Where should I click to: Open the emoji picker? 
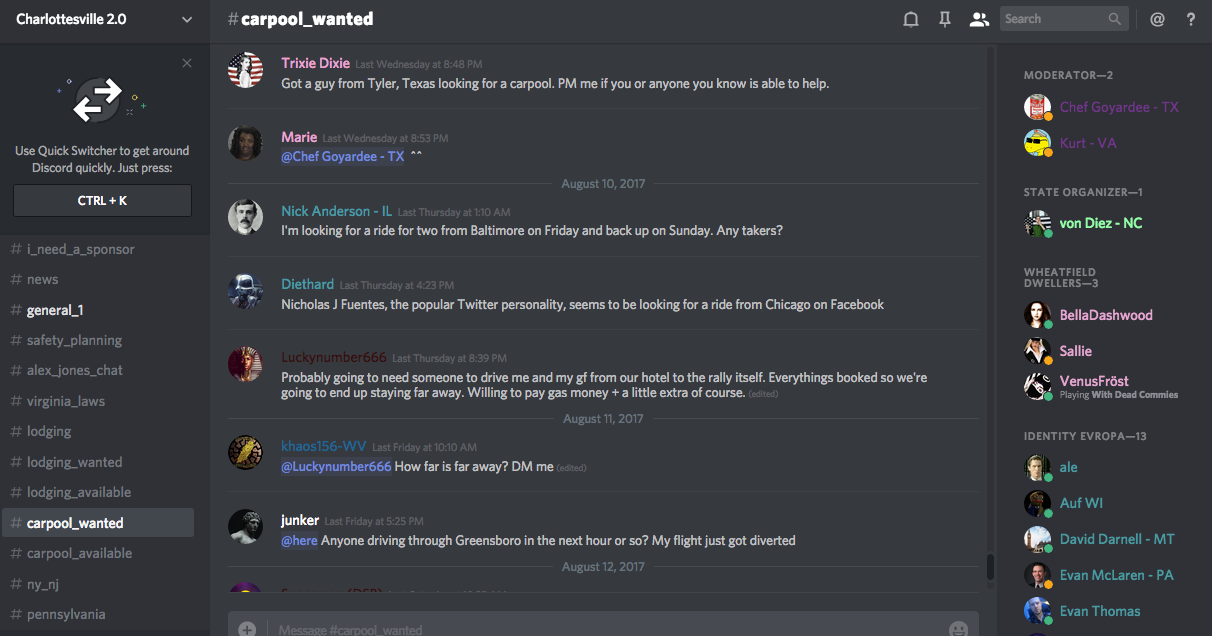958,629
